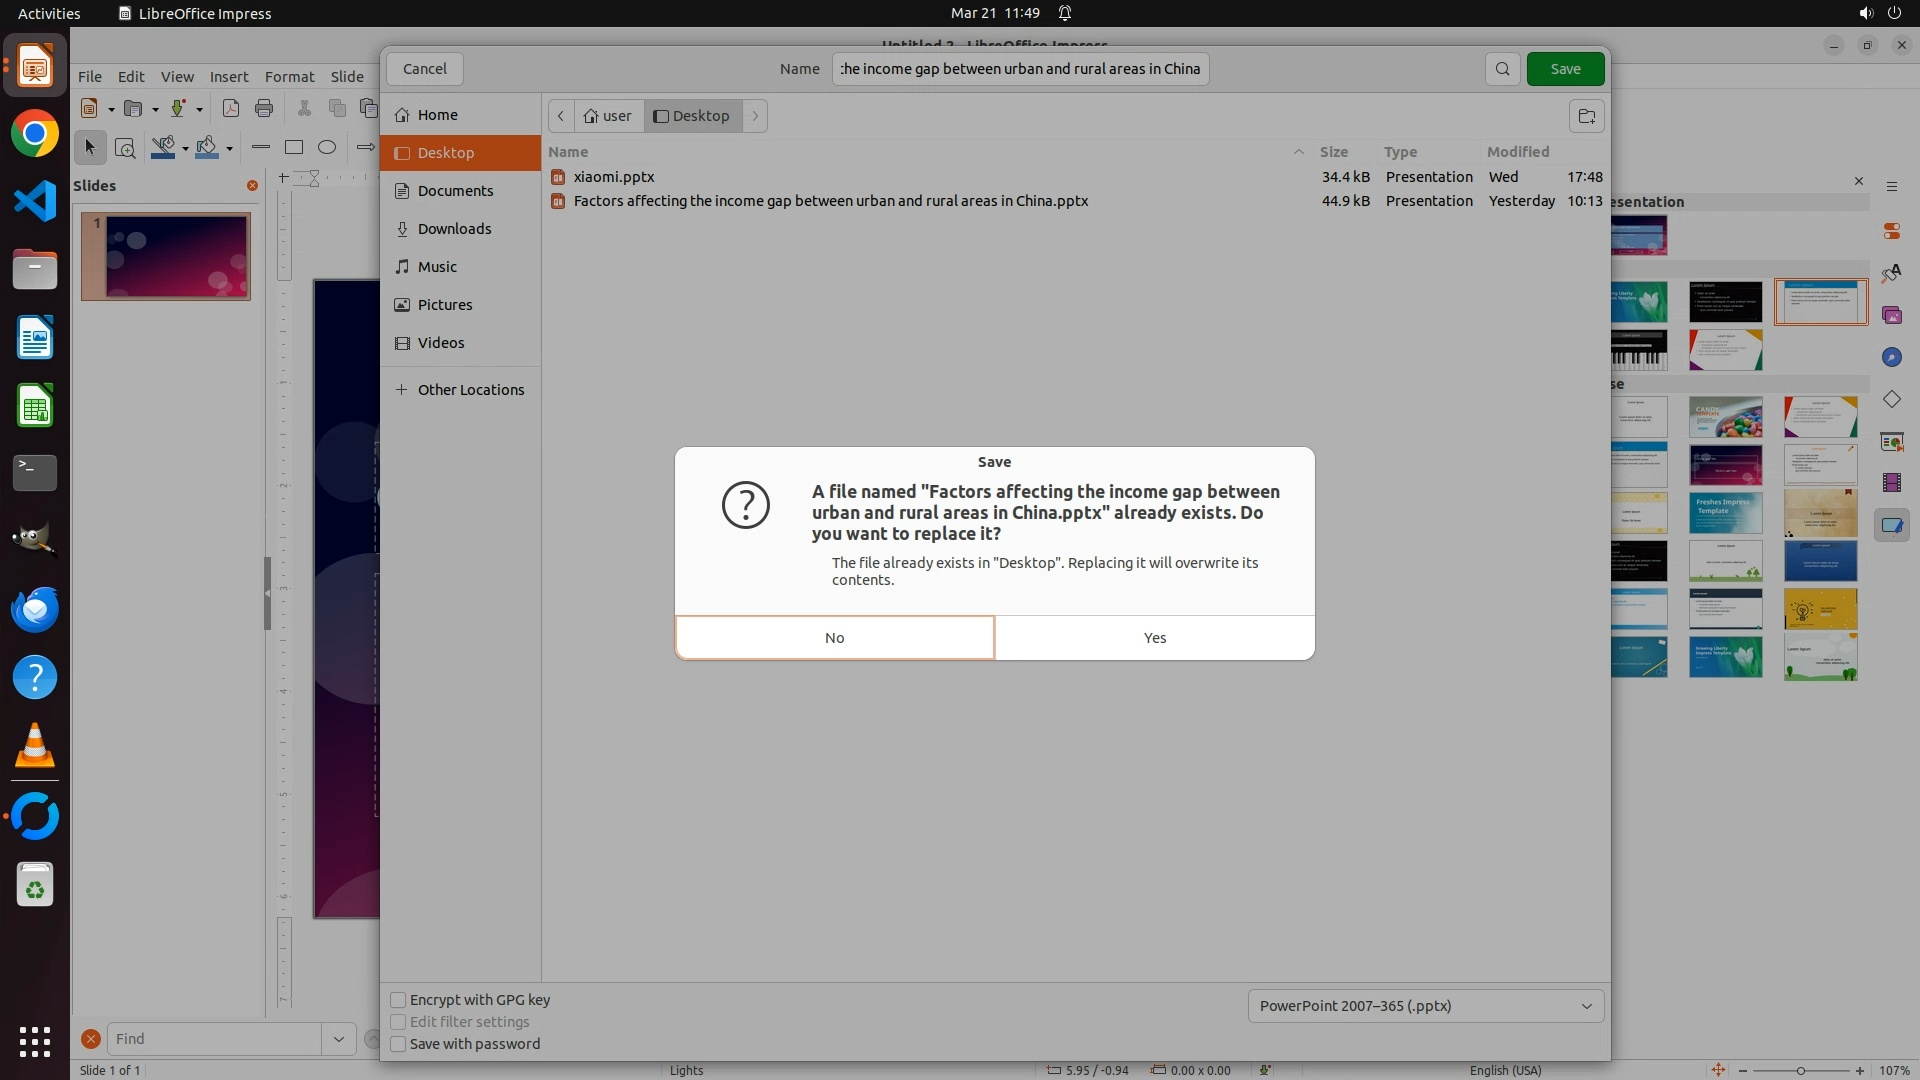Click the file Name input field
Image resolution: width=1920 pixels, height=1080 pixels.
(x=1020, y=69)
